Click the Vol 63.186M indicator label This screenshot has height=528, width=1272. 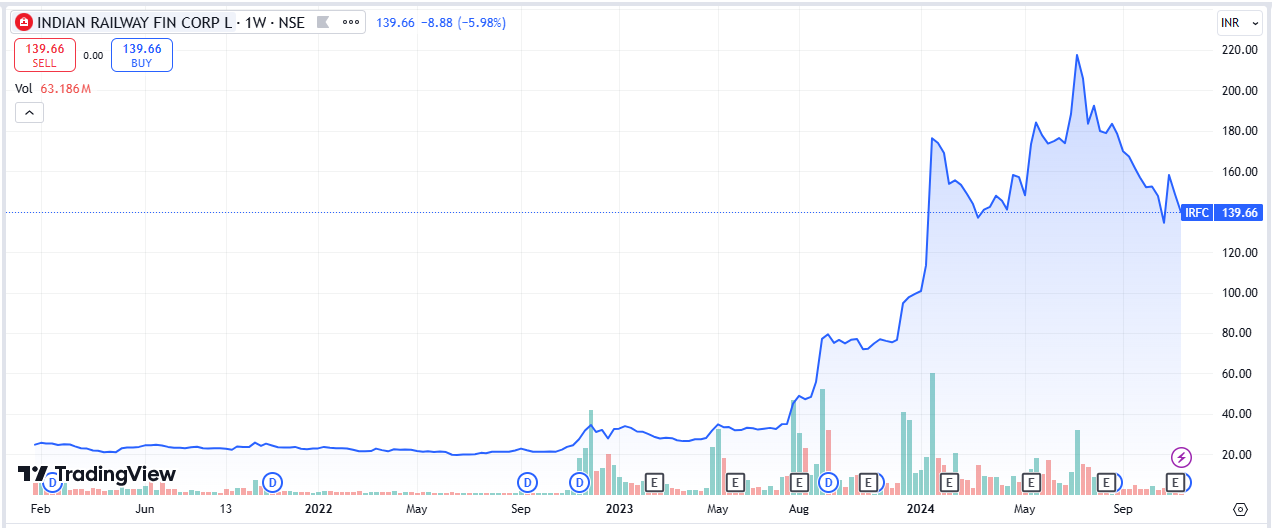[x=53, y=89]
